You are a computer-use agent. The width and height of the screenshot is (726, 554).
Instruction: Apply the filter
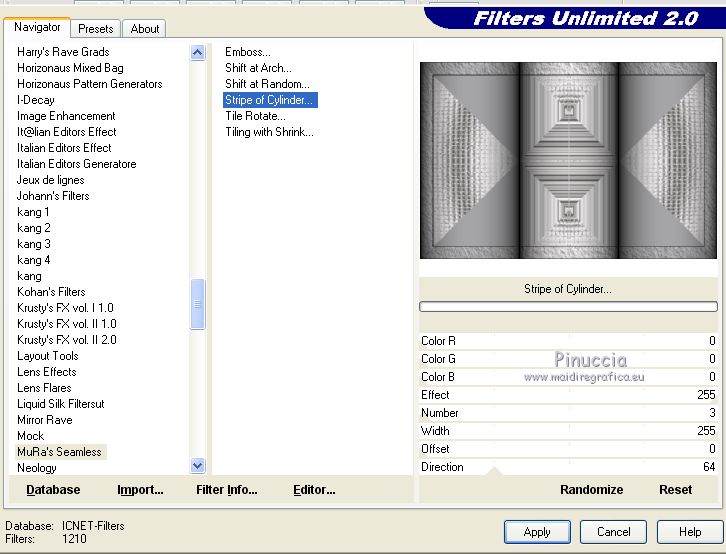tap(537, 532)
